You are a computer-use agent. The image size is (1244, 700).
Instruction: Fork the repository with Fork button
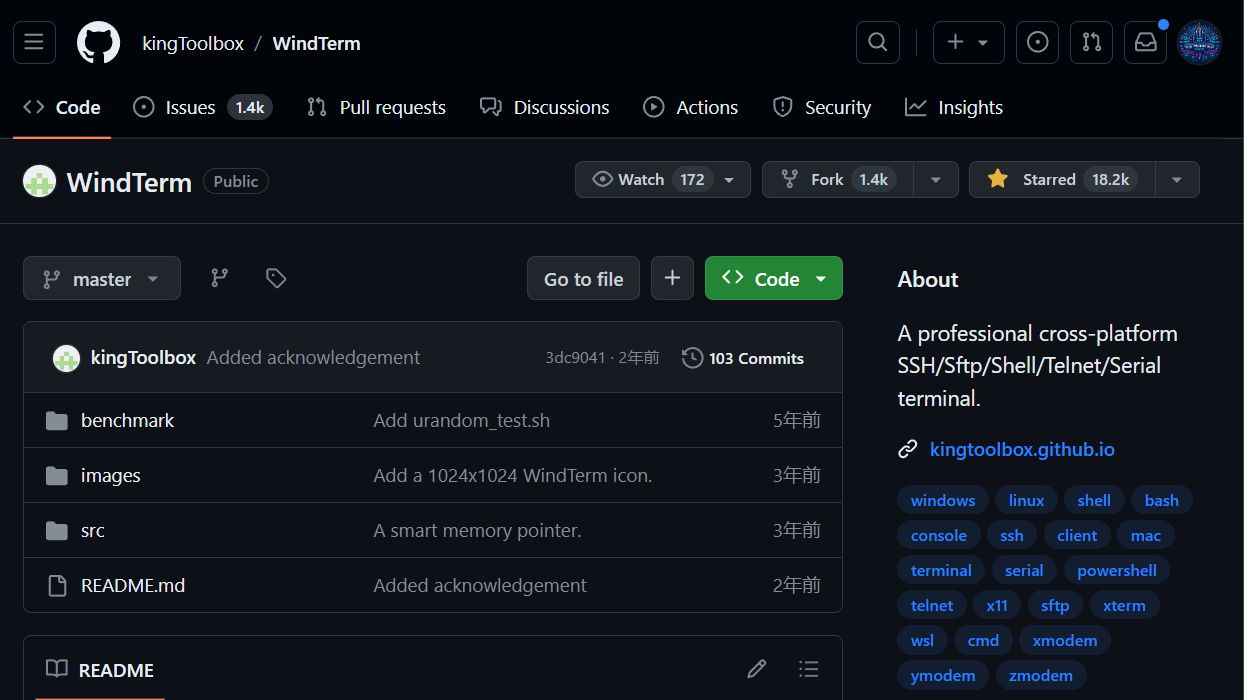coord(838,180)
